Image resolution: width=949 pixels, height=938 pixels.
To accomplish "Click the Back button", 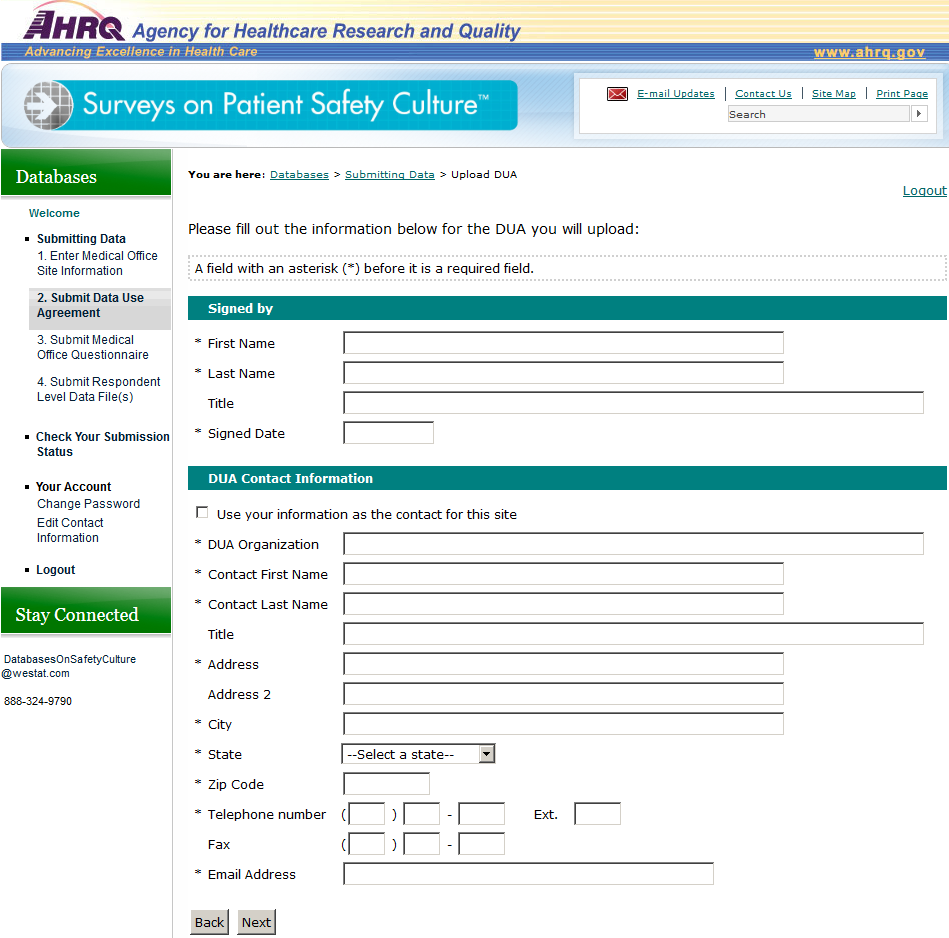I will click(x=209, y=922).
